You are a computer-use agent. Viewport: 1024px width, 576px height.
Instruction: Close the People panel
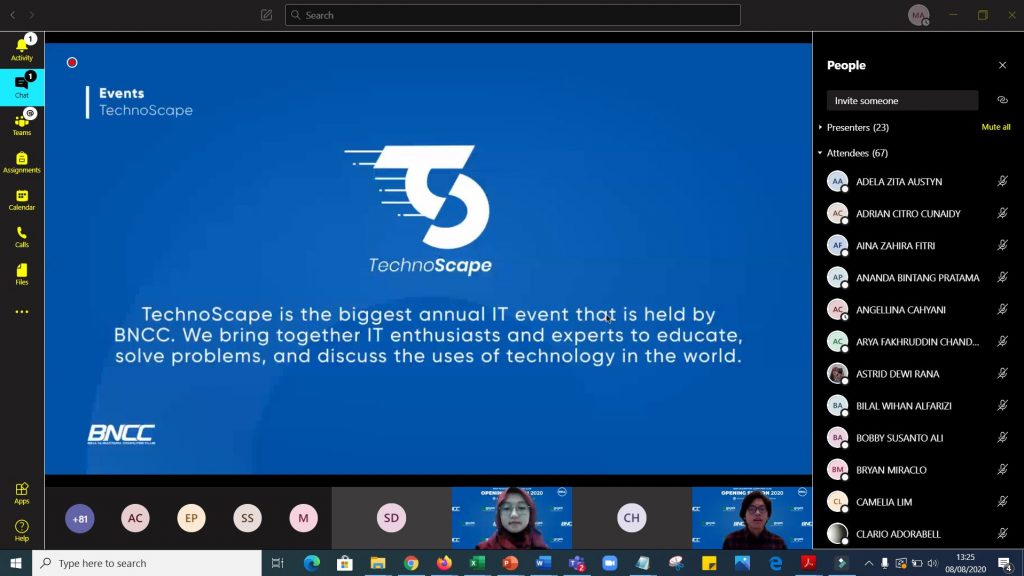(1002, 65)
